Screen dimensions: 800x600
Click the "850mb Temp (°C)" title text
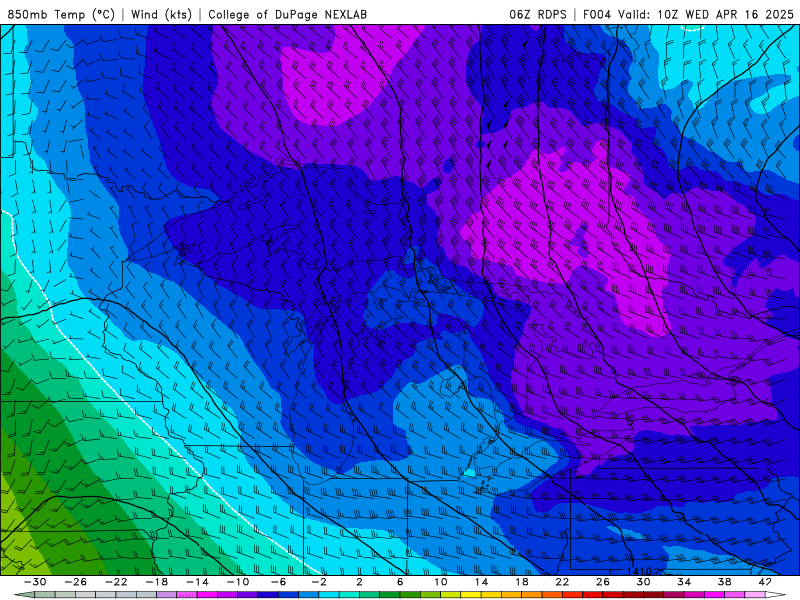click(x=61, y=14)
